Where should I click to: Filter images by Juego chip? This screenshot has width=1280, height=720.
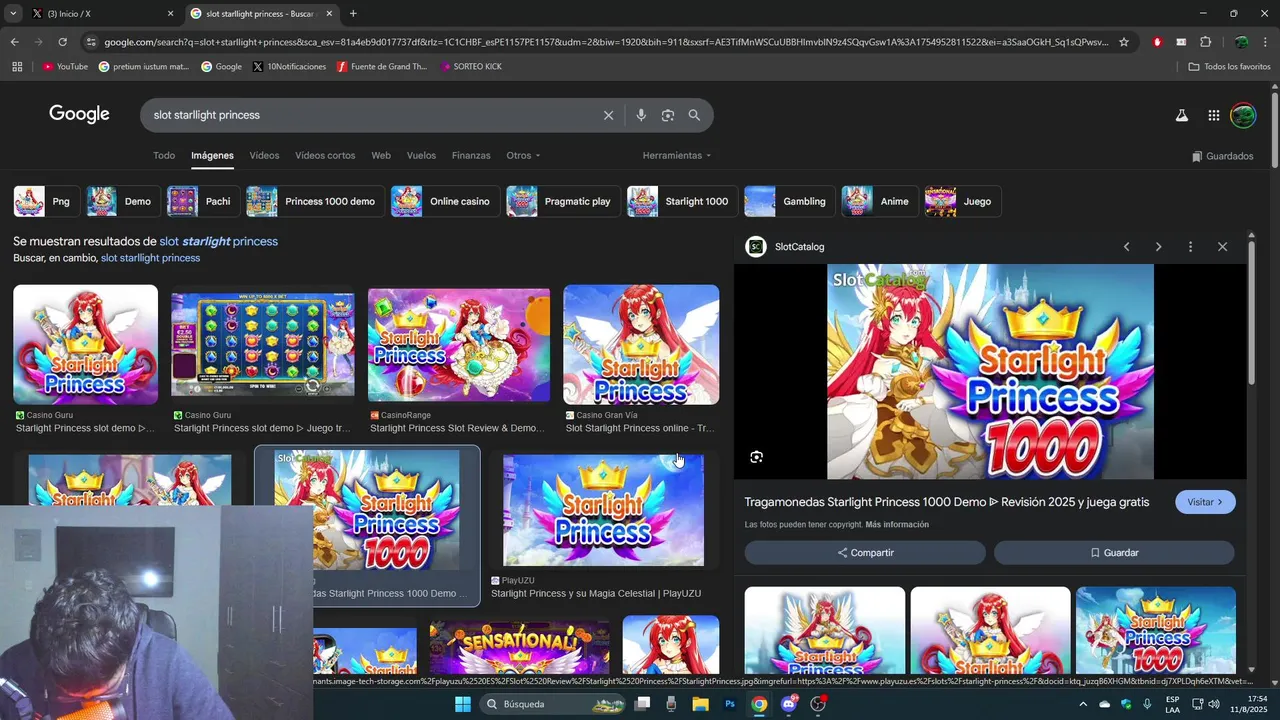[962, 202]
